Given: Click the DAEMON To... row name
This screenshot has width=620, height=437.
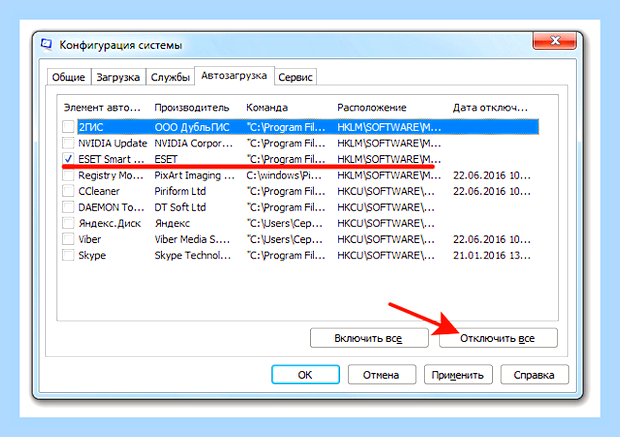Looking at the screenshot, I should (111, 208).
